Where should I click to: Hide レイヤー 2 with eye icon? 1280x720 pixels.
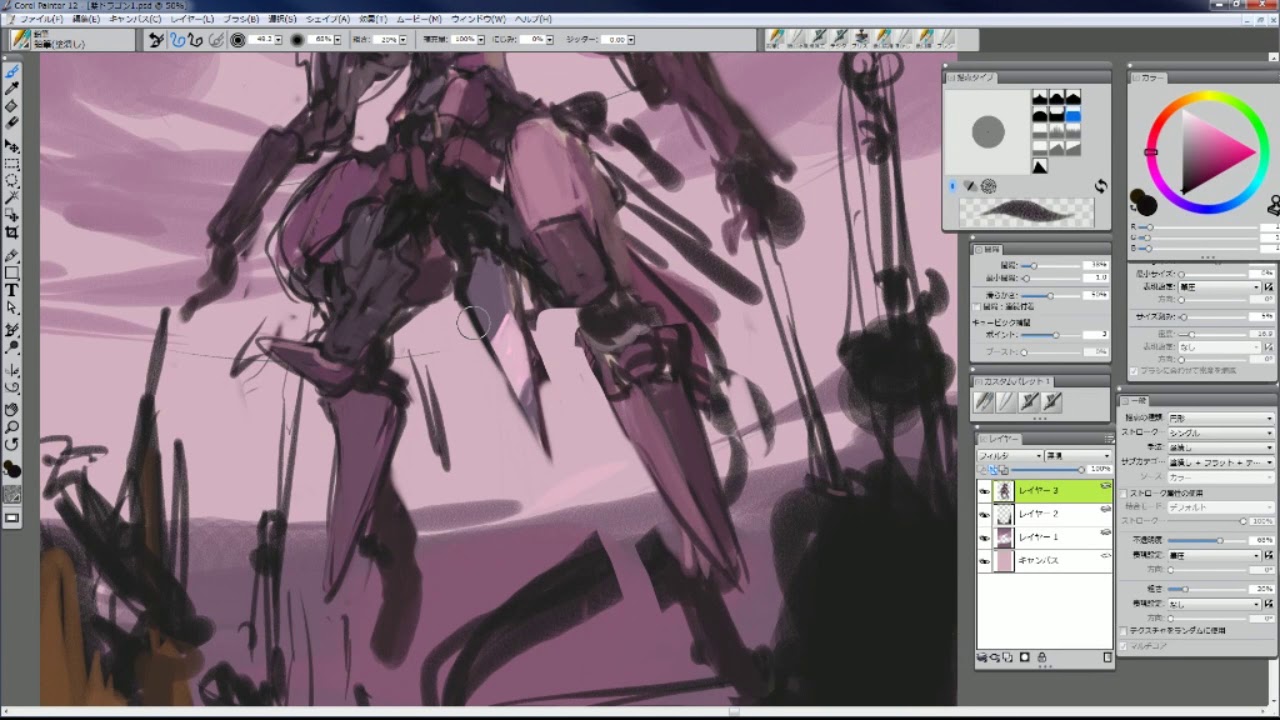[x=984, y=514]
